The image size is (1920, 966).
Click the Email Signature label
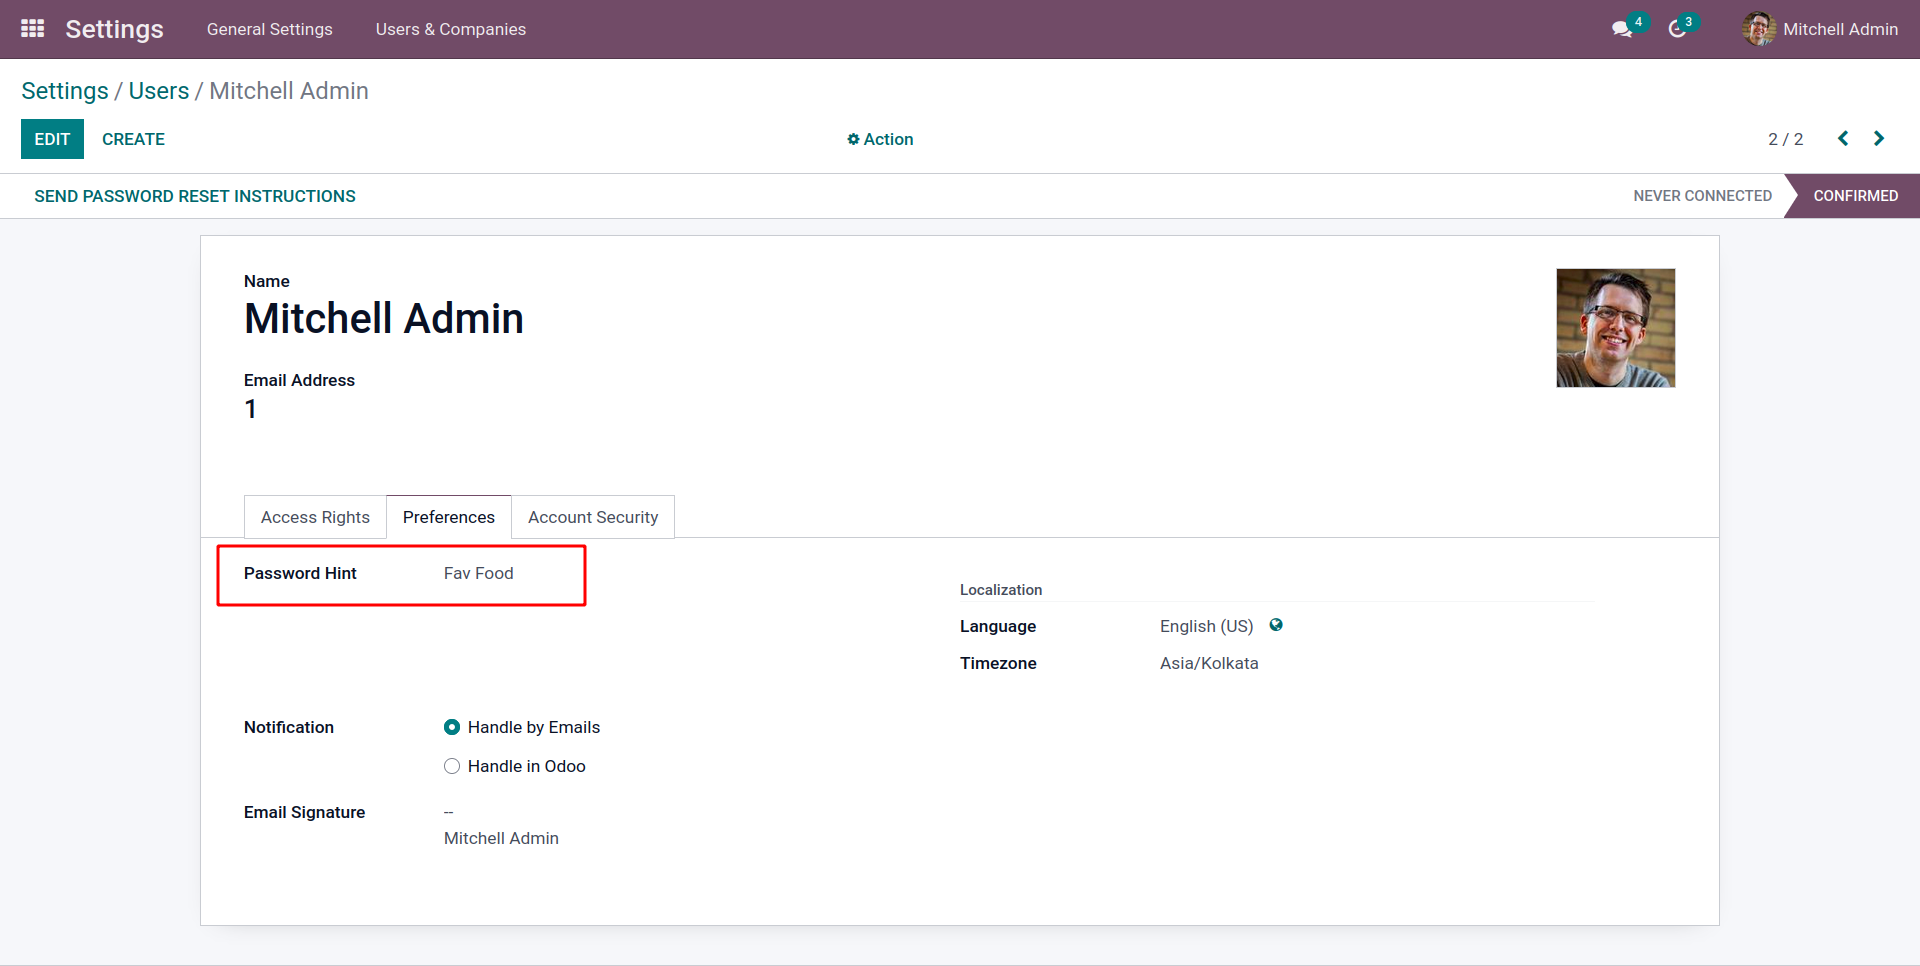(x=304, y=812)
